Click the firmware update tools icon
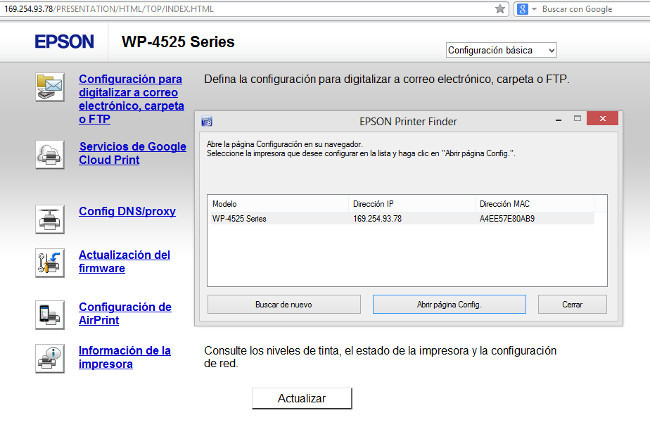 50,263
